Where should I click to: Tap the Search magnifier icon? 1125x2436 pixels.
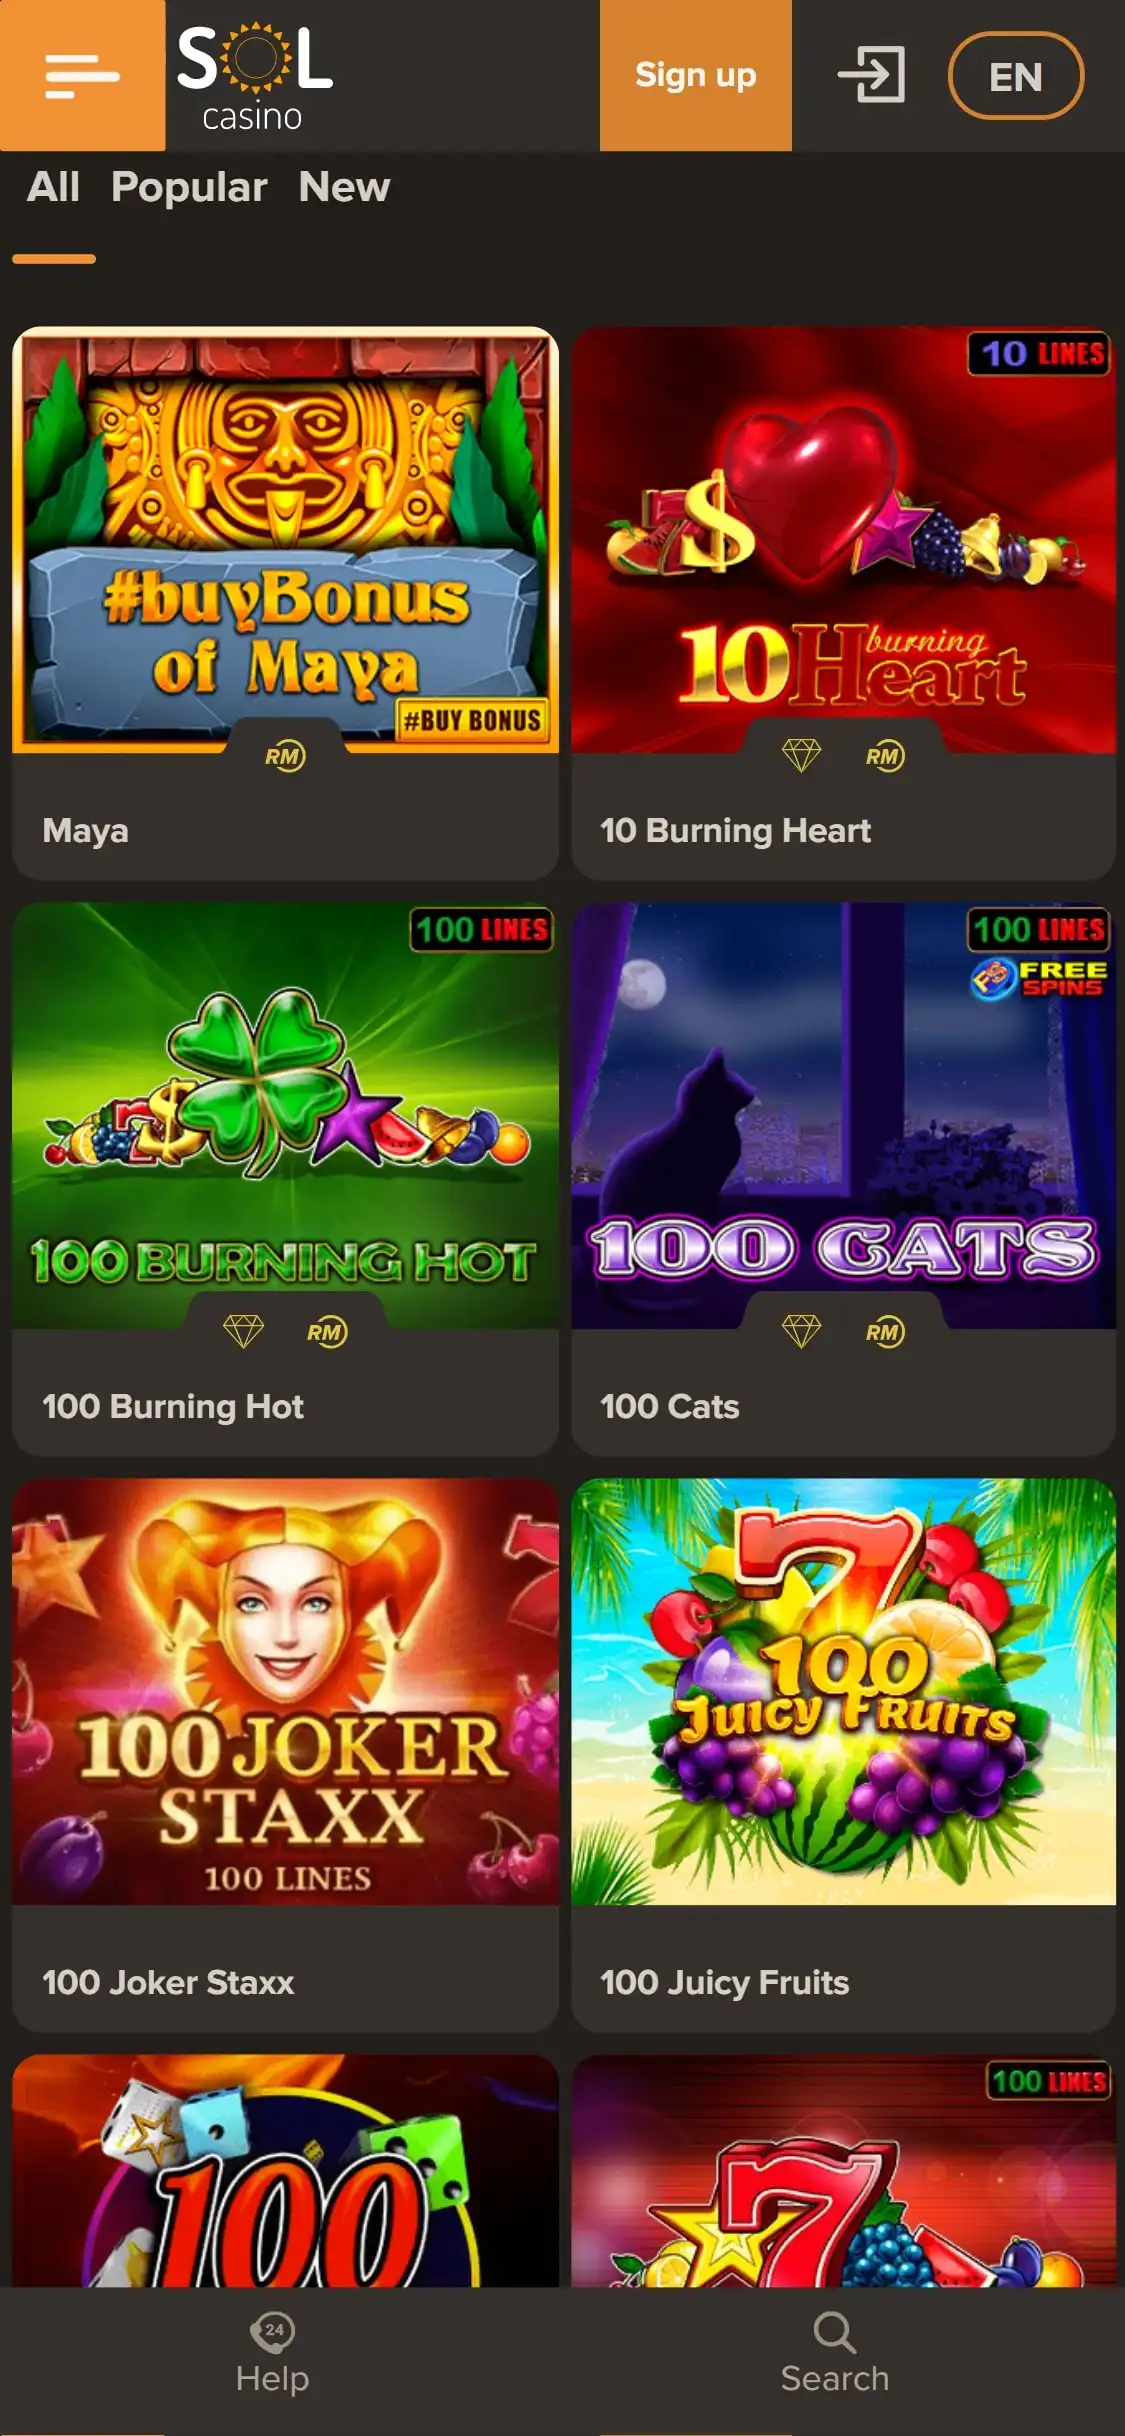[x=834, y=2332]
